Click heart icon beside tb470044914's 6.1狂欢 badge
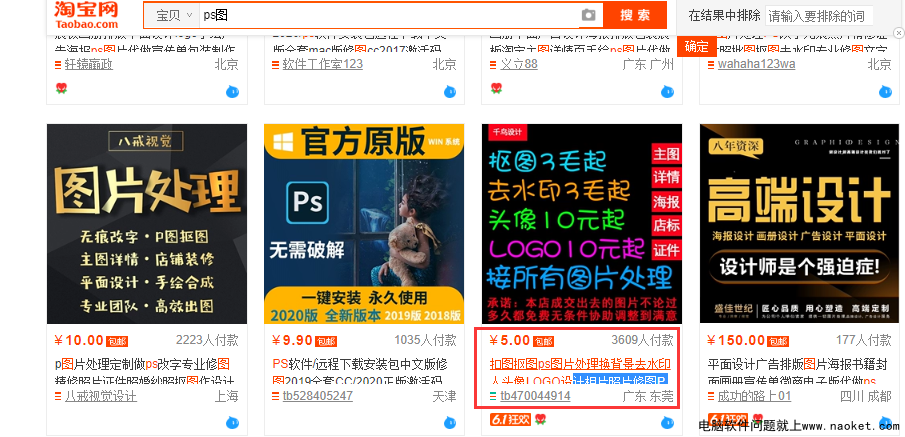This screenshot has height=437, width=905. point(540,419)
